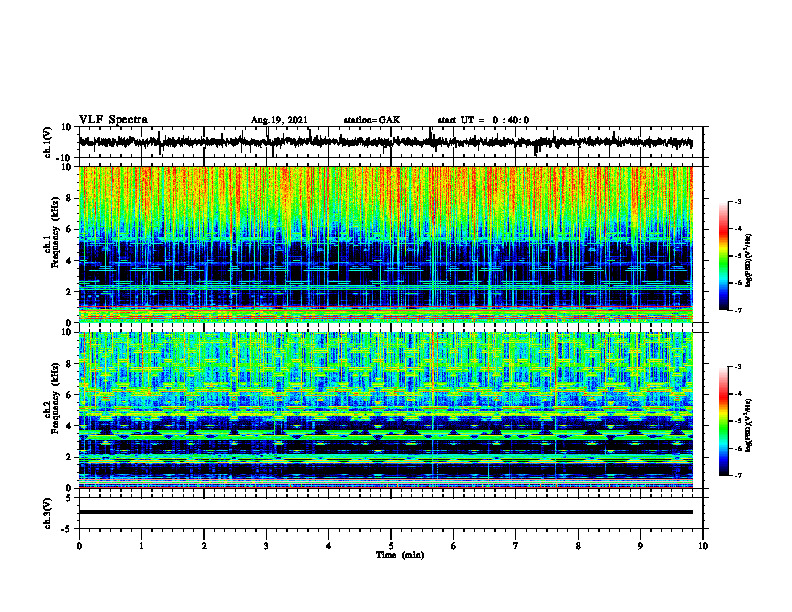
Task: Click the "6" kHz tick on ch.1 frequency axis
Action: point(69,229)
